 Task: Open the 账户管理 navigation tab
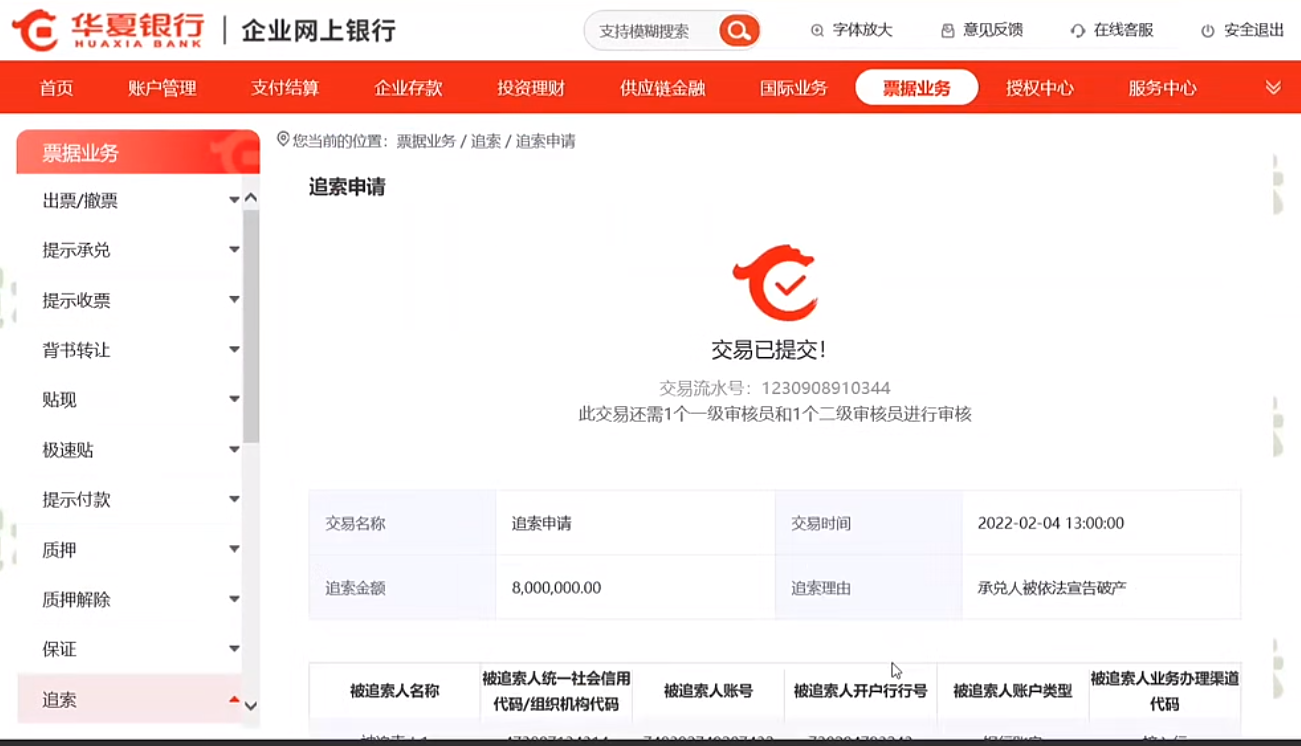[162, 88]
